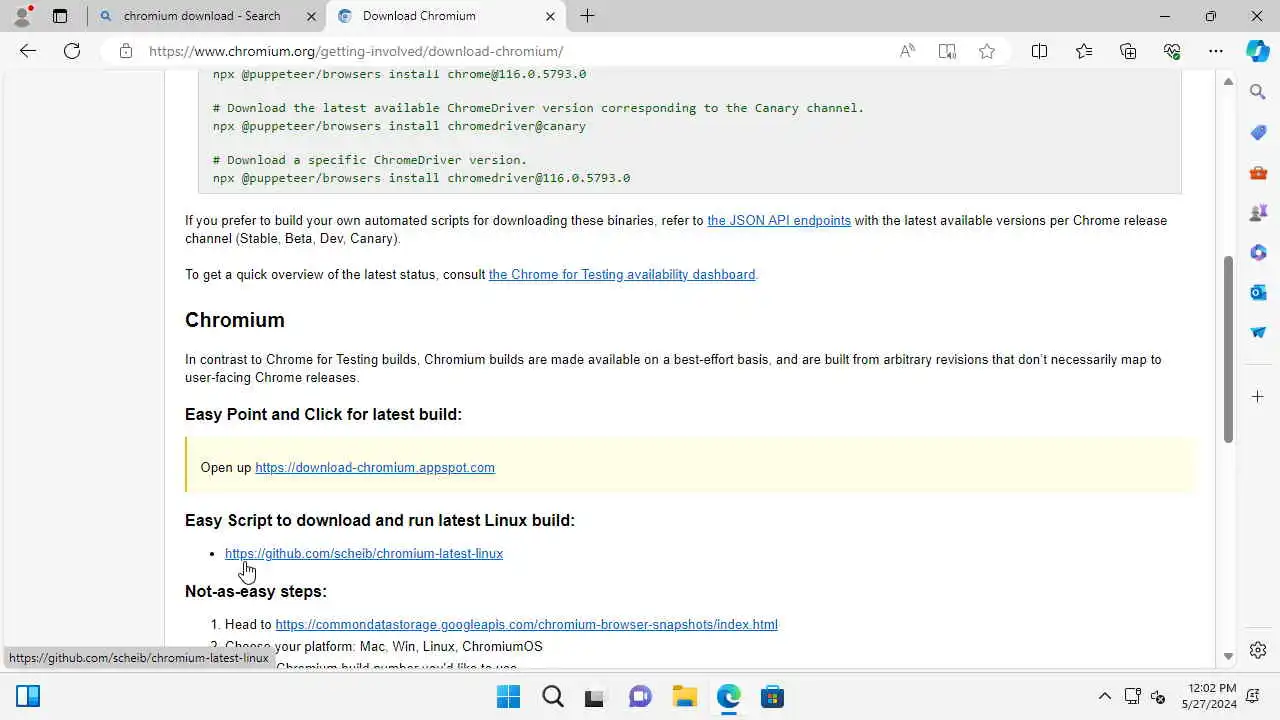Open Widgets button on taskbar
The image size is (1280, 720).
28,696
